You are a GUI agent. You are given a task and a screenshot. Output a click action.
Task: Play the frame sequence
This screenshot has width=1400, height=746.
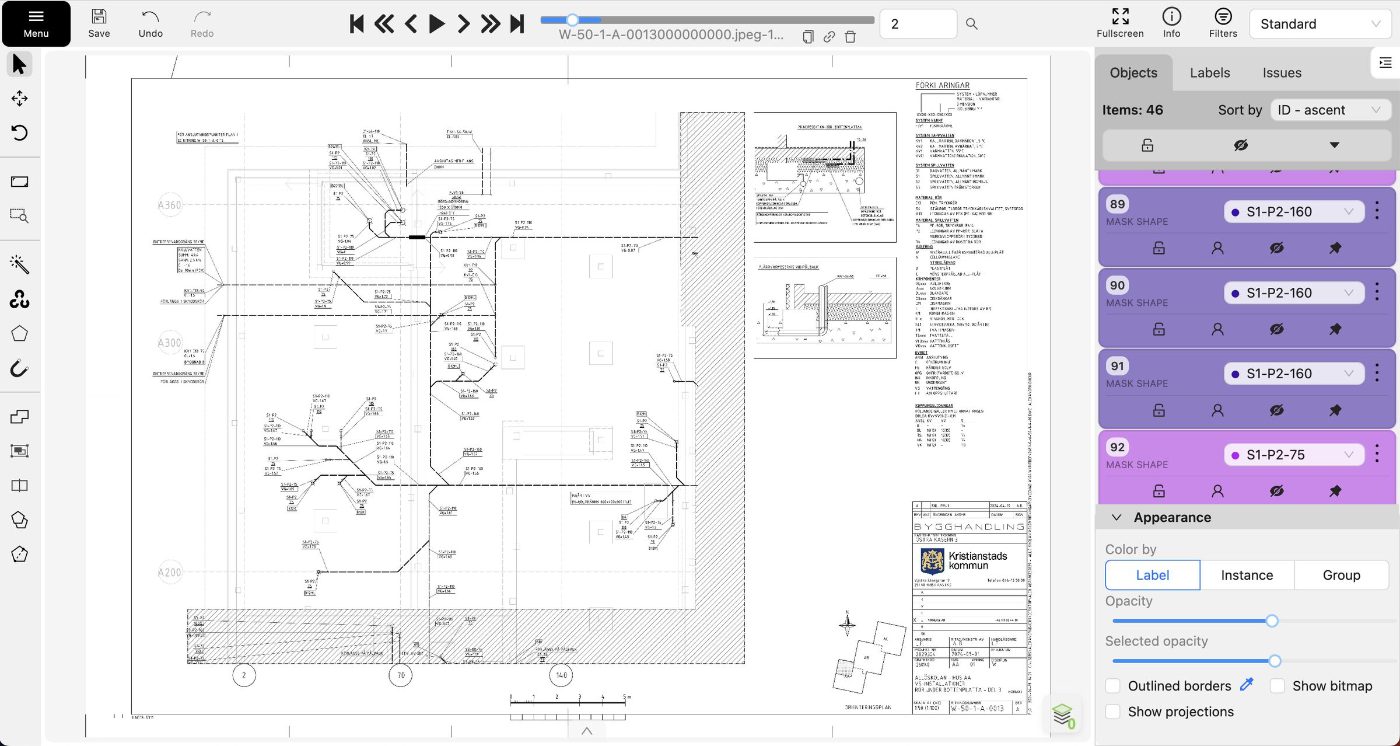pyautogui.click(x=437, y=24)
